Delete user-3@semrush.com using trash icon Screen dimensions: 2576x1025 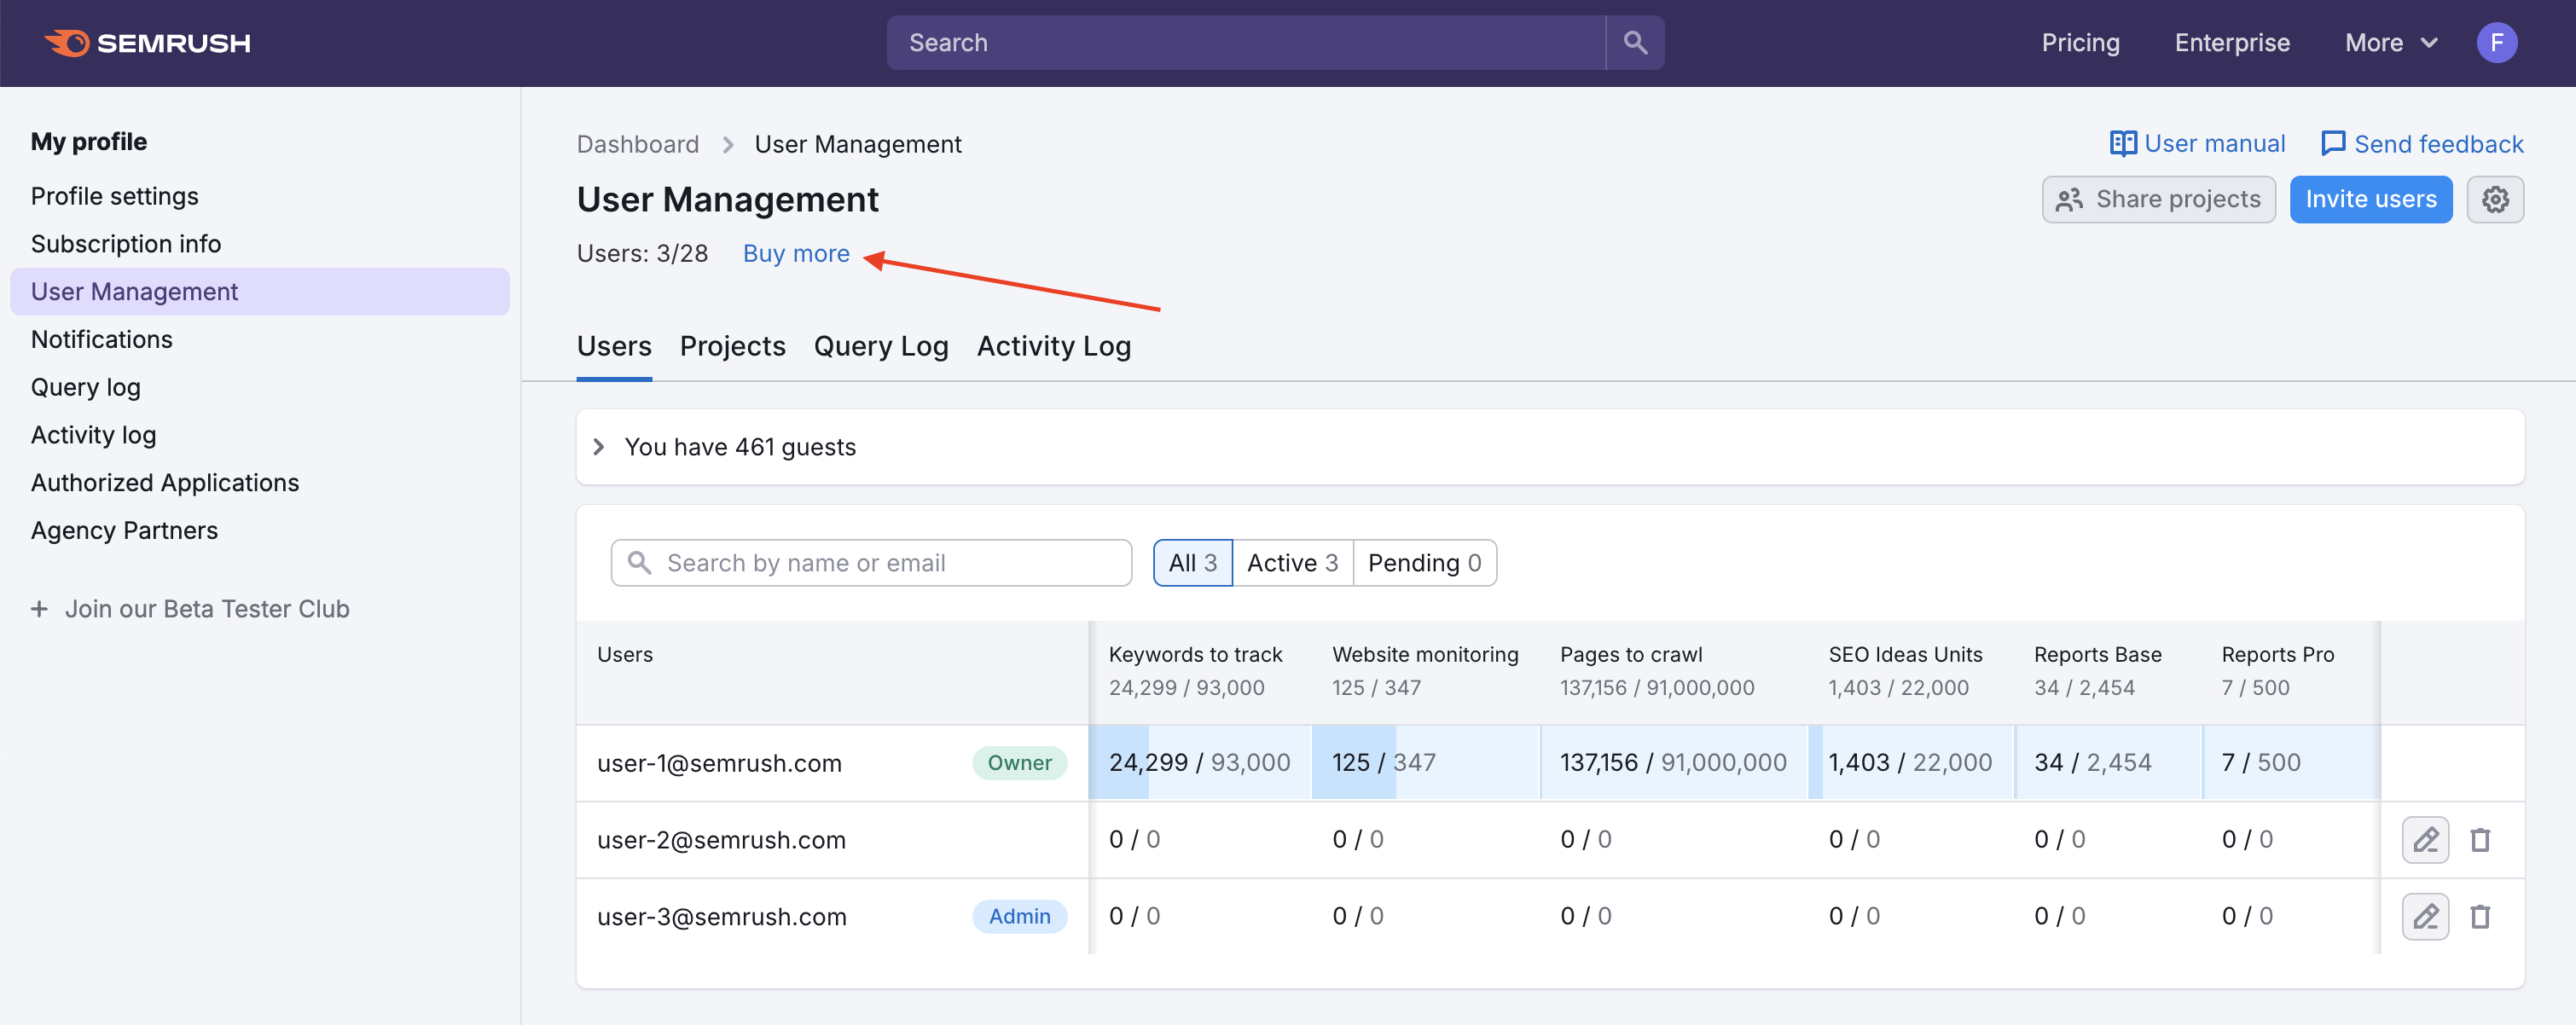point(2481,916)
